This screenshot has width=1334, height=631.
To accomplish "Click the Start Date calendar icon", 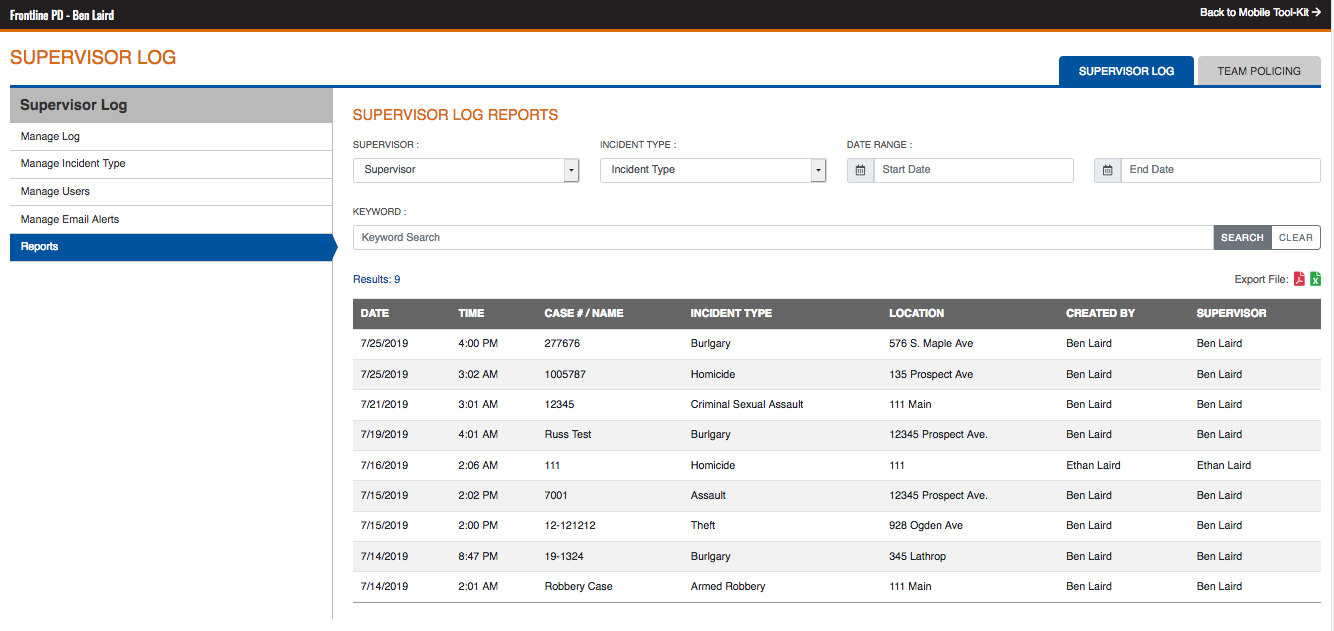I will point(860,170).
